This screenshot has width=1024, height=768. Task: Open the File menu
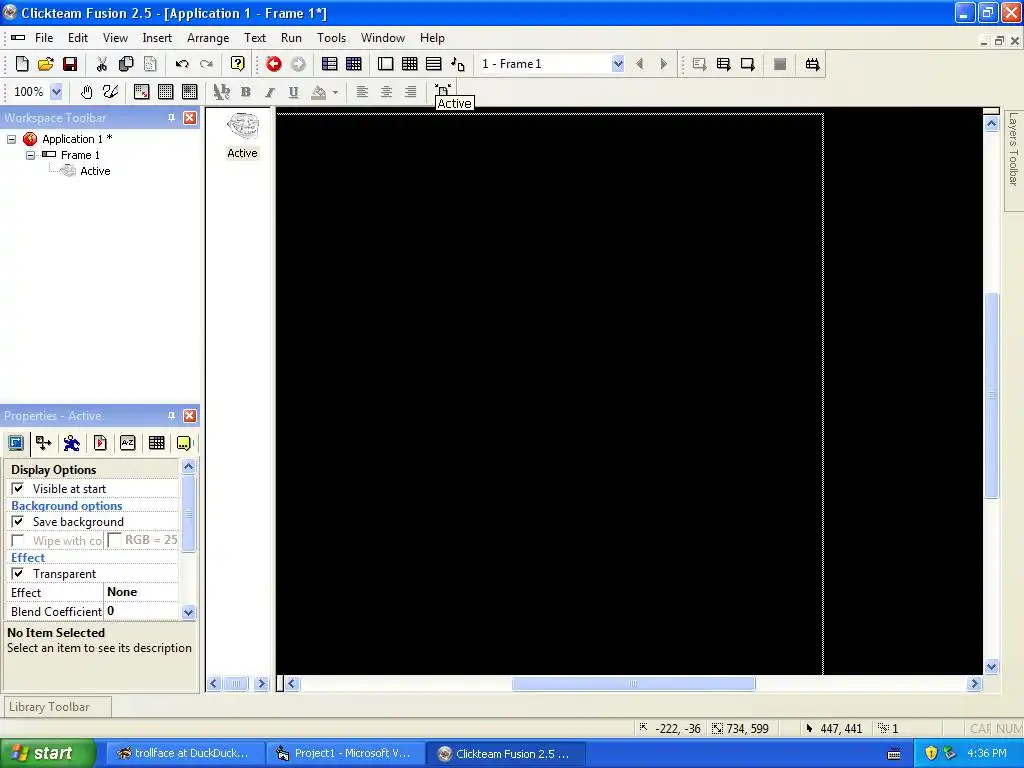(44, 38)
